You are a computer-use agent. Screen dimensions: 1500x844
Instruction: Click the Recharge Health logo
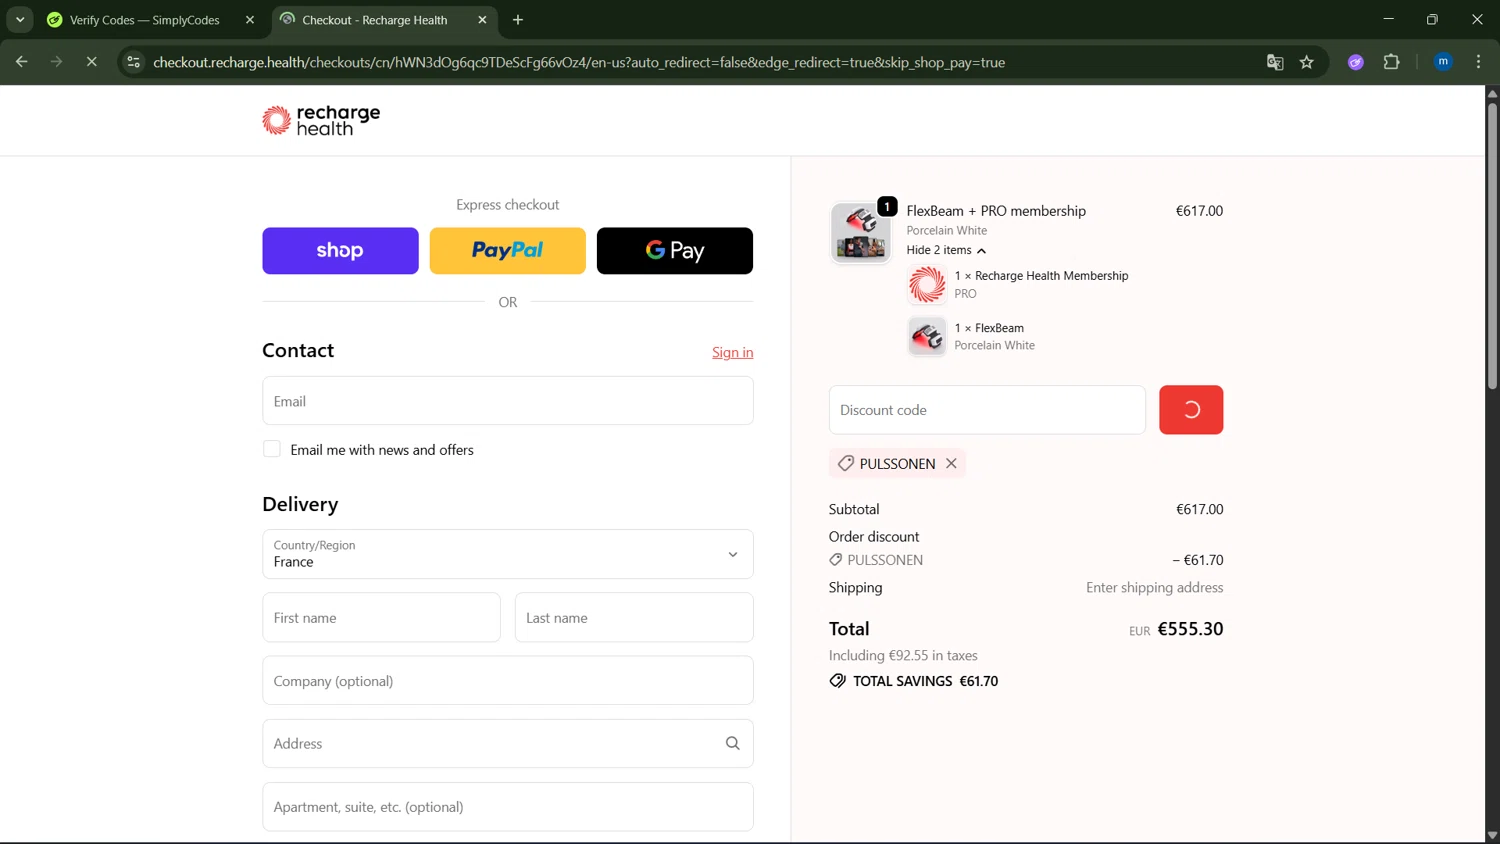321,120
